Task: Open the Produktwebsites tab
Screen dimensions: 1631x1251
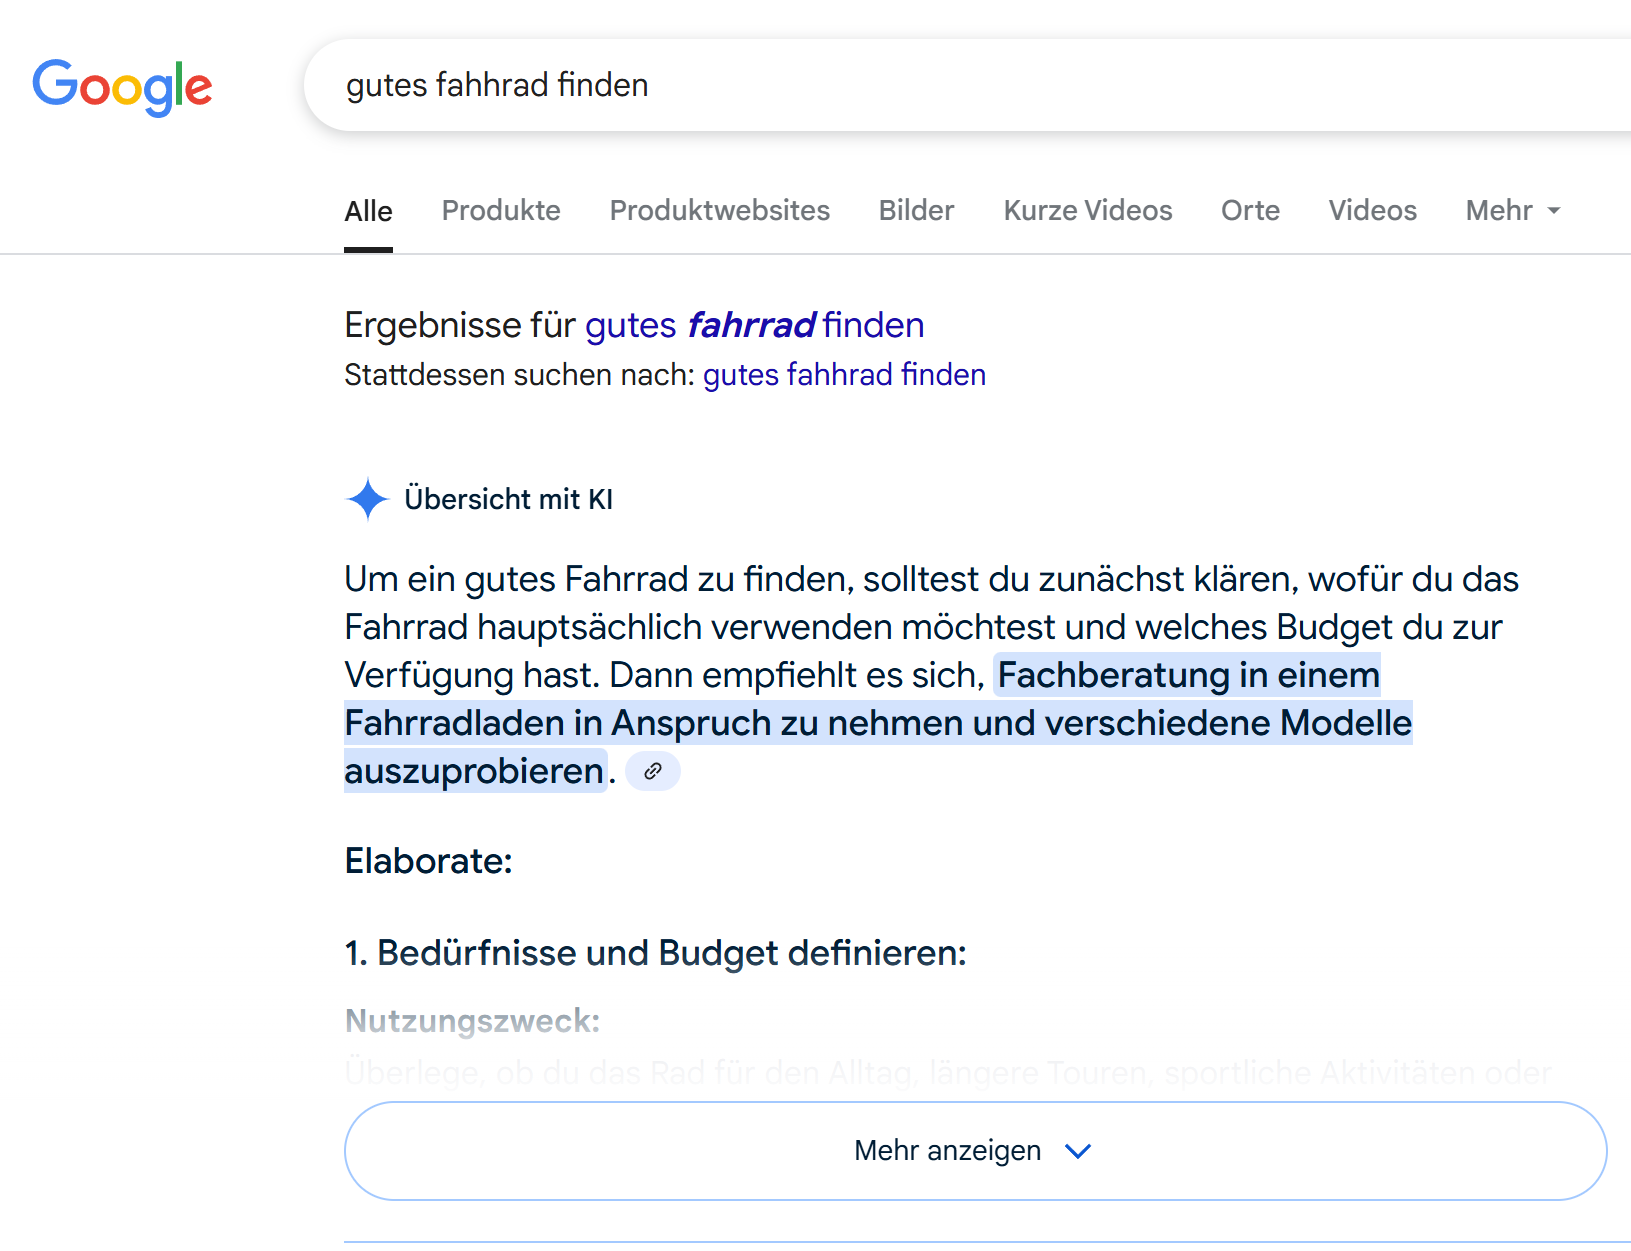Action: 720,211
